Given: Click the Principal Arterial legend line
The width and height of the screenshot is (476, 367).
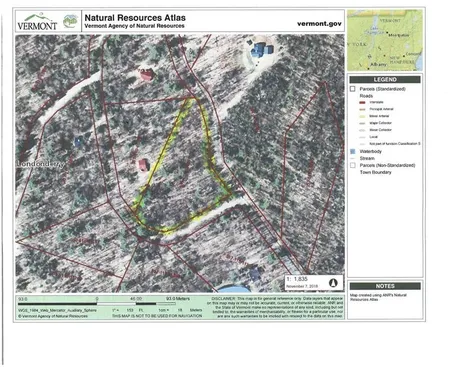Looking at the screenshot, I should 363,109.
